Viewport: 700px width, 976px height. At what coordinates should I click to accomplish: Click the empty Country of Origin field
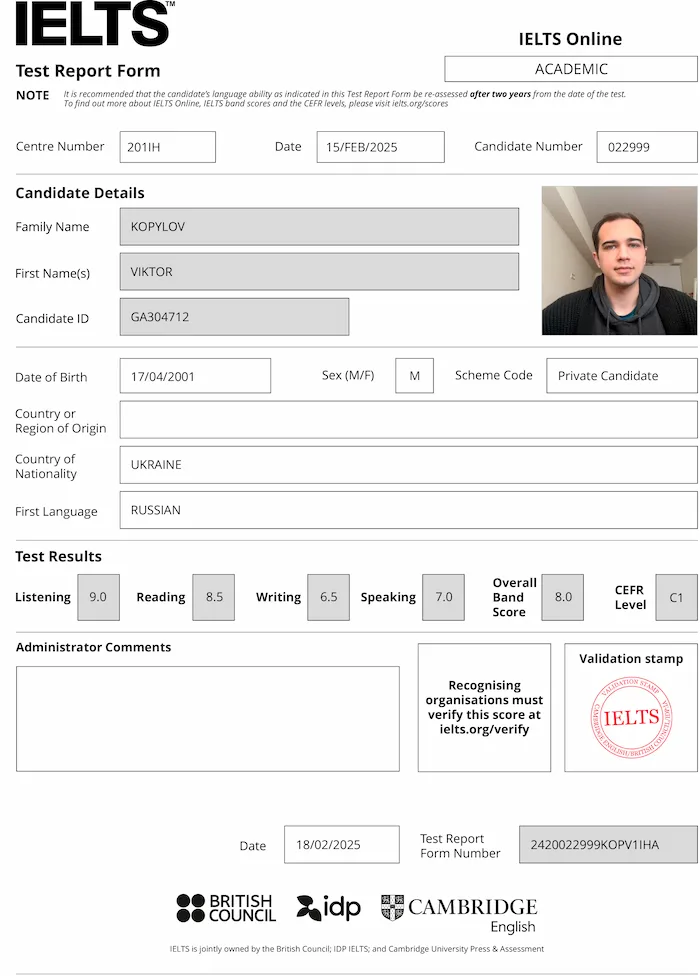click(408, 420)
